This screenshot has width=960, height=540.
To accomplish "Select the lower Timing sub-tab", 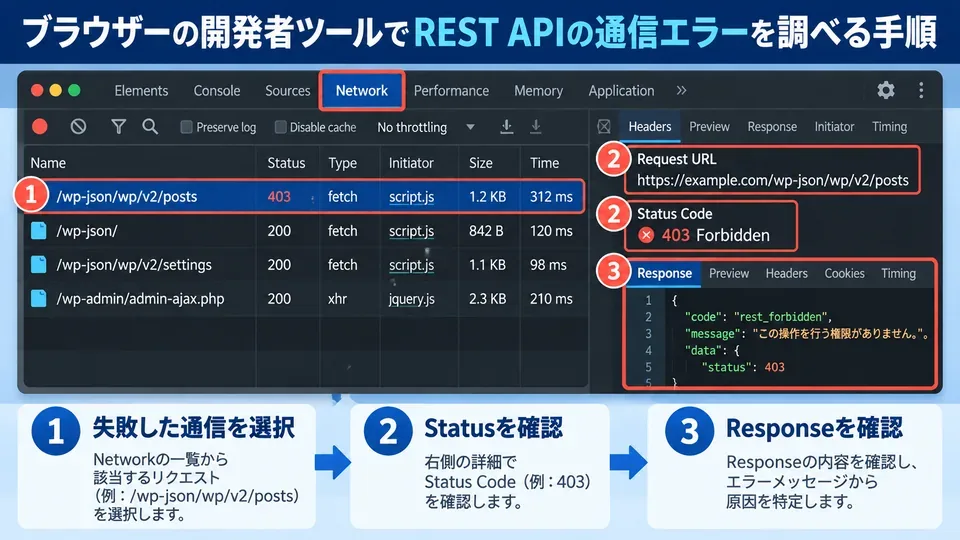I will 898,273.
